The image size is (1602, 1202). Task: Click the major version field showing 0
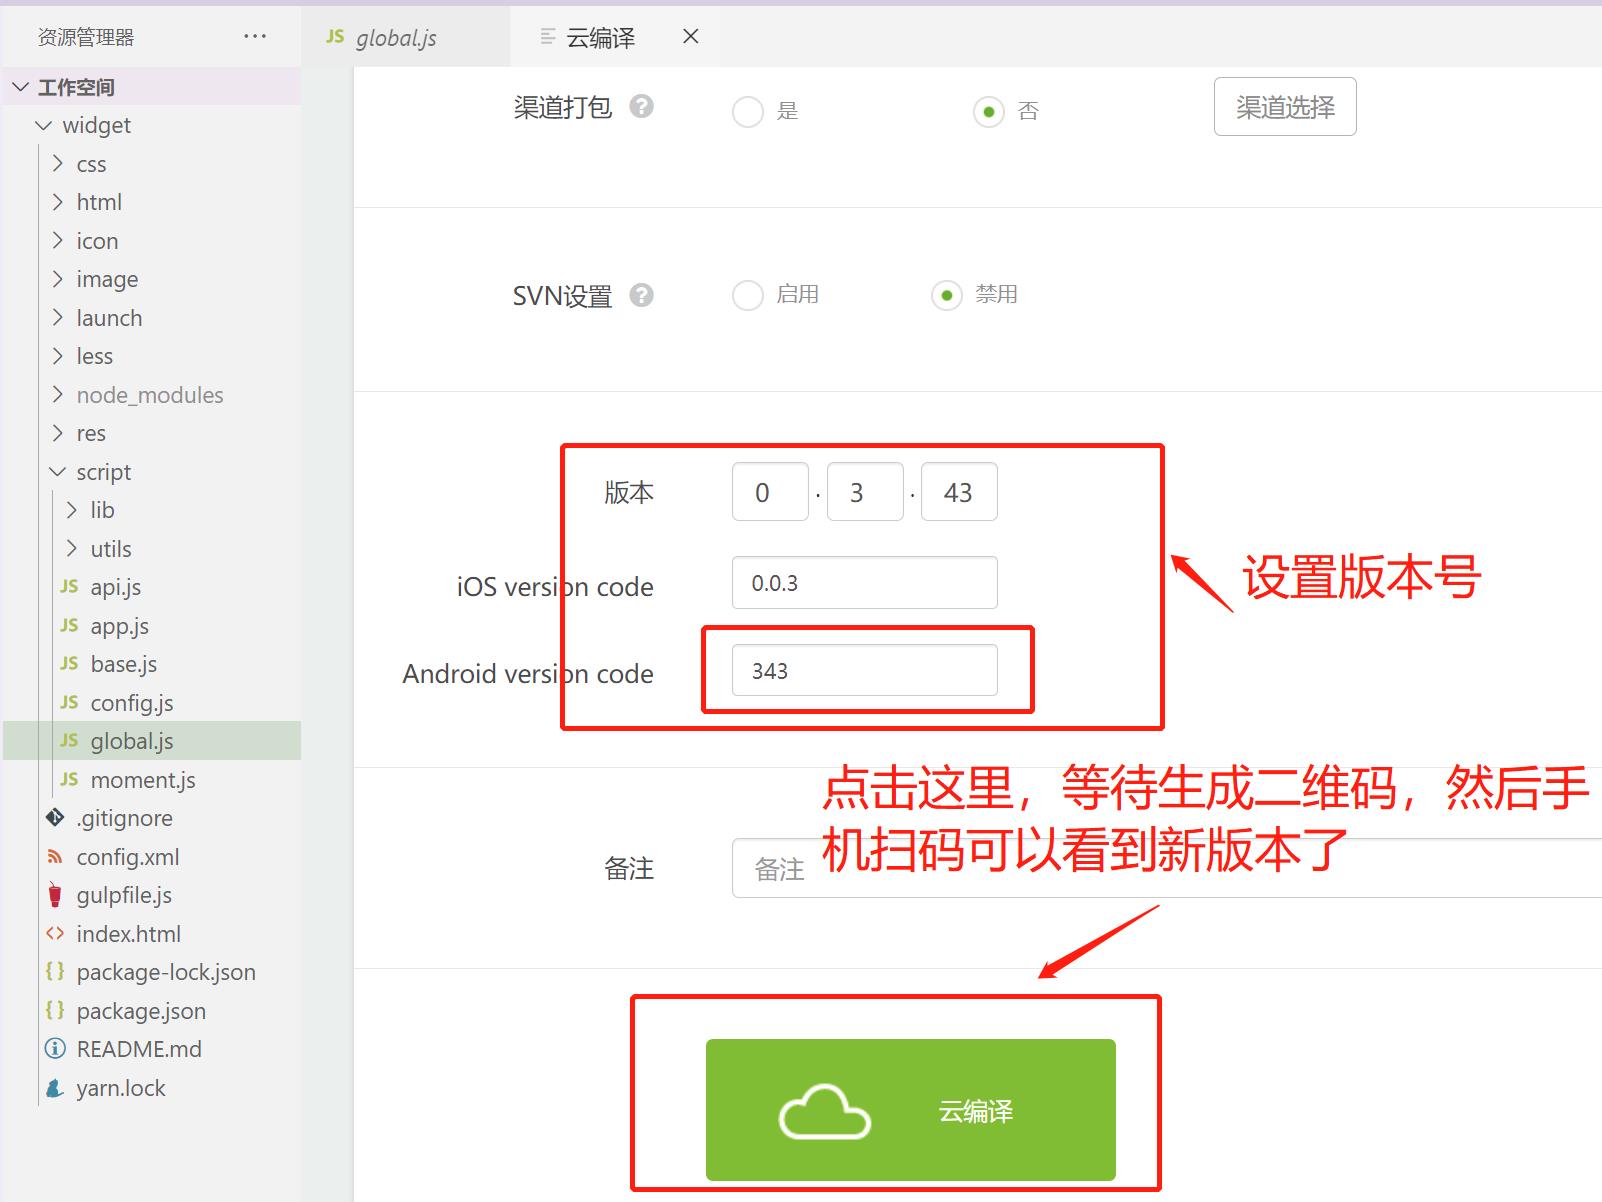[x=770, y=492]
